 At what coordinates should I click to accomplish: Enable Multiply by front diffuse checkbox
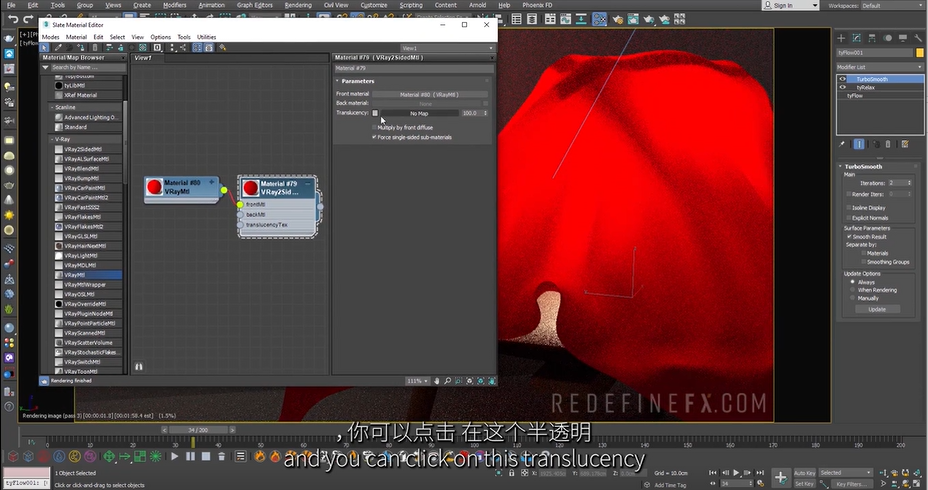pos(374,127)
